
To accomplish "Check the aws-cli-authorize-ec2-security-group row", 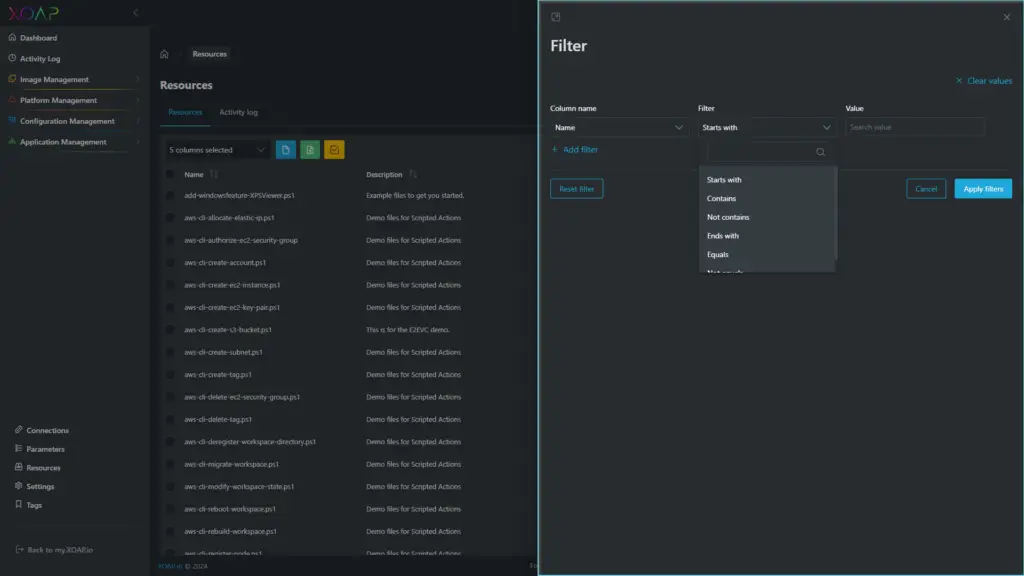I will [x=170, y=240].
